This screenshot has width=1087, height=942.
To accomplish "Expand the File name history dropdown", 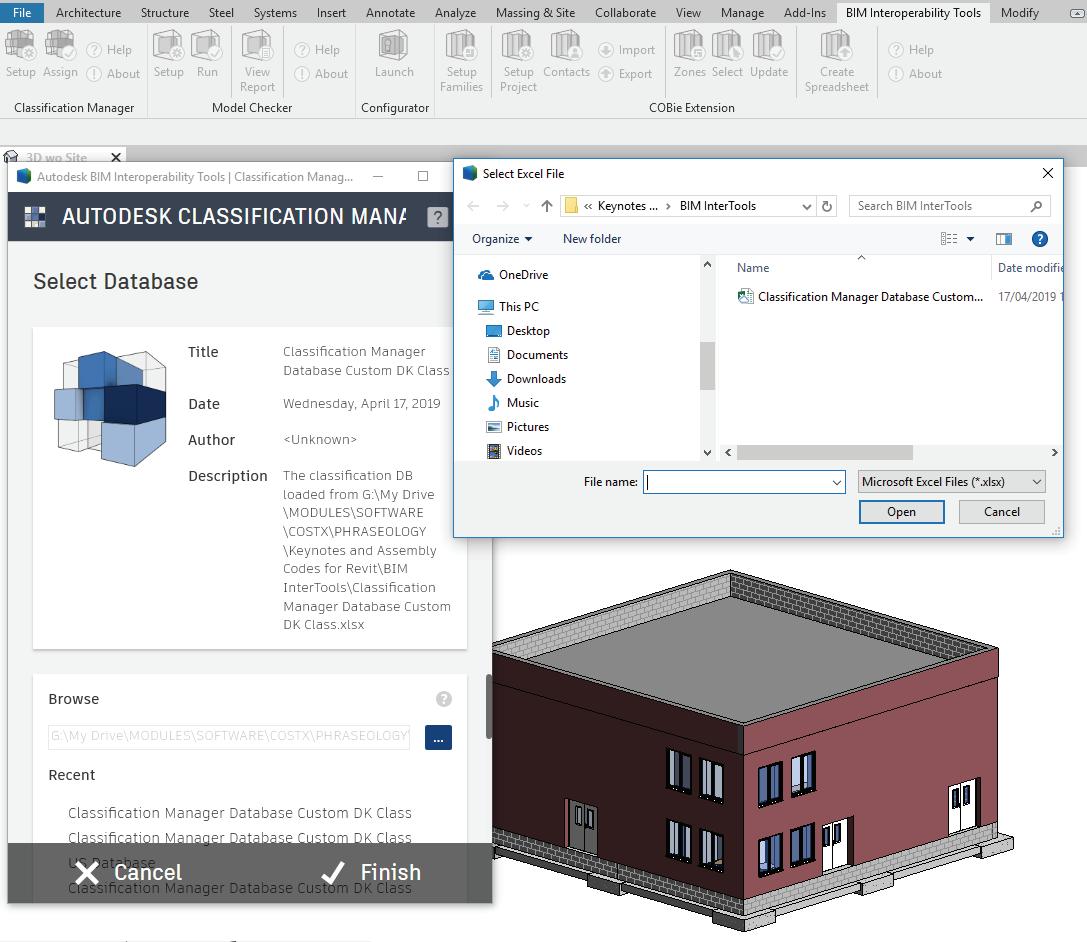I will pyautogui.click(x=837, y=482).
